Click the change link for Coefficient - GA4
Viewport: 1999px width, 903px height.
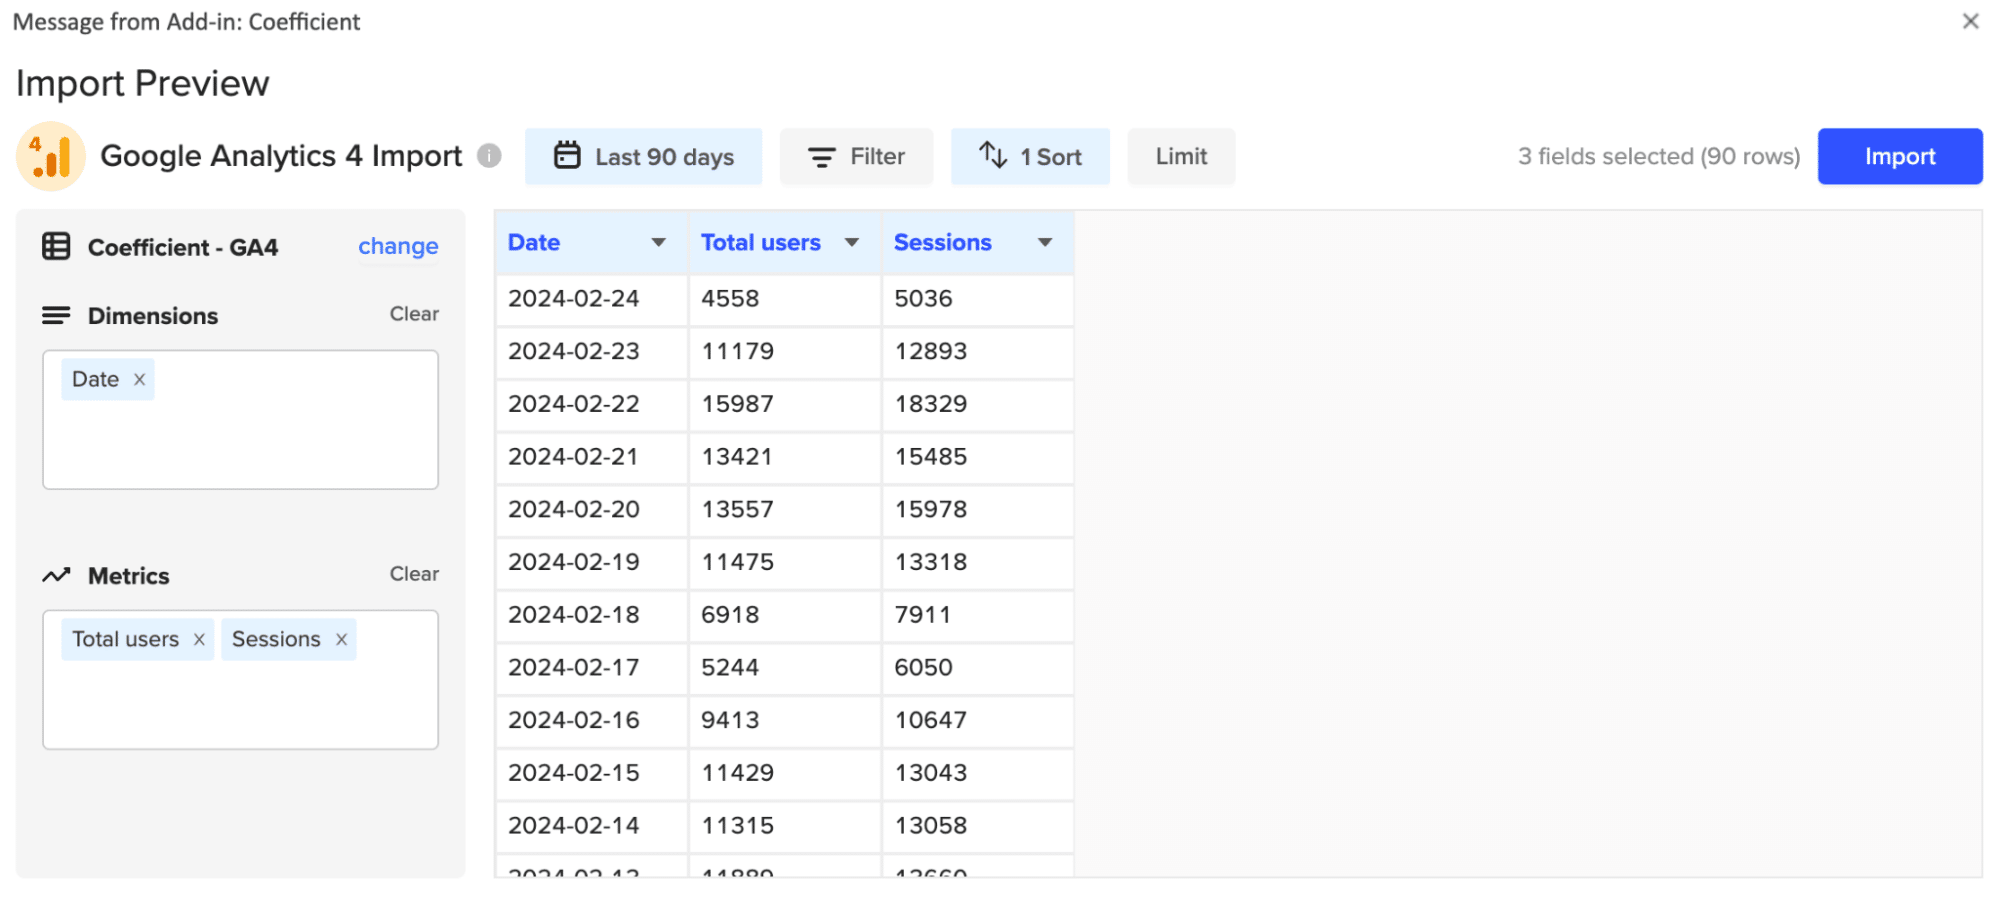398,246
